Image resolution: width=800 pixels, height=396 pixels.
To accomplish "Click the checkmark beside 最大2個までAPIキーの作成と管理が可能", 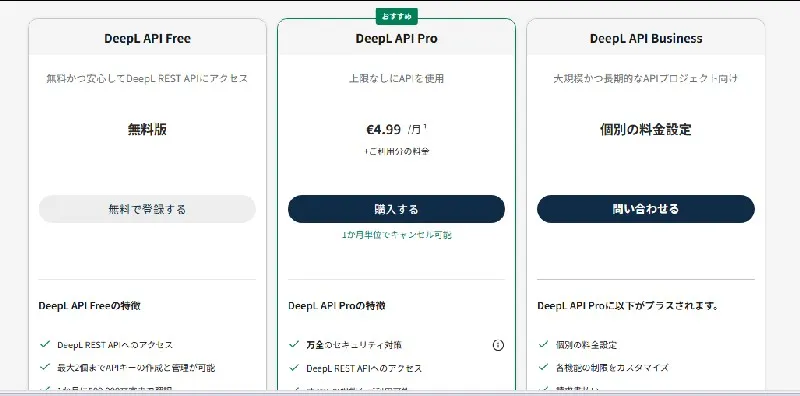I will (45, 367).
